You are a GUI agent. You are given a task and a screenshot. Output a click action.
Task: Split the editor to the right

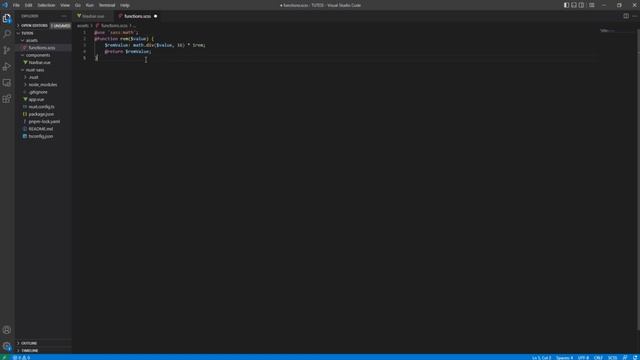tap(626, 16)
